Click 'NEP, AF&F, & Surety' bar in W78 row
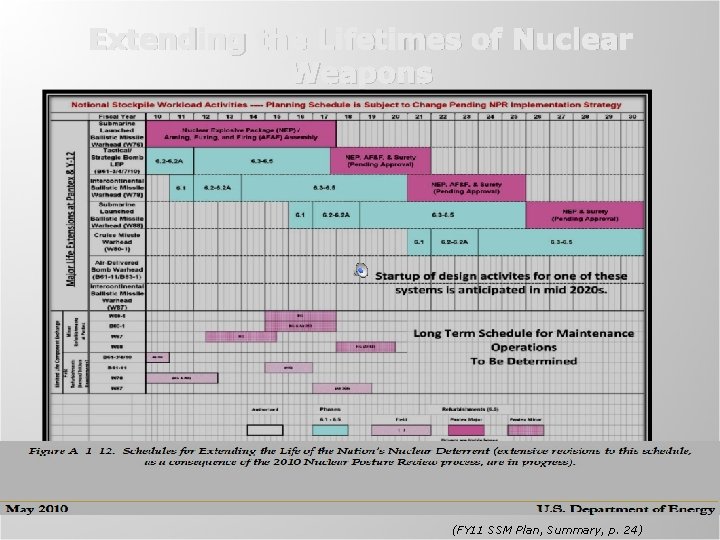 [x=467, y=188]
